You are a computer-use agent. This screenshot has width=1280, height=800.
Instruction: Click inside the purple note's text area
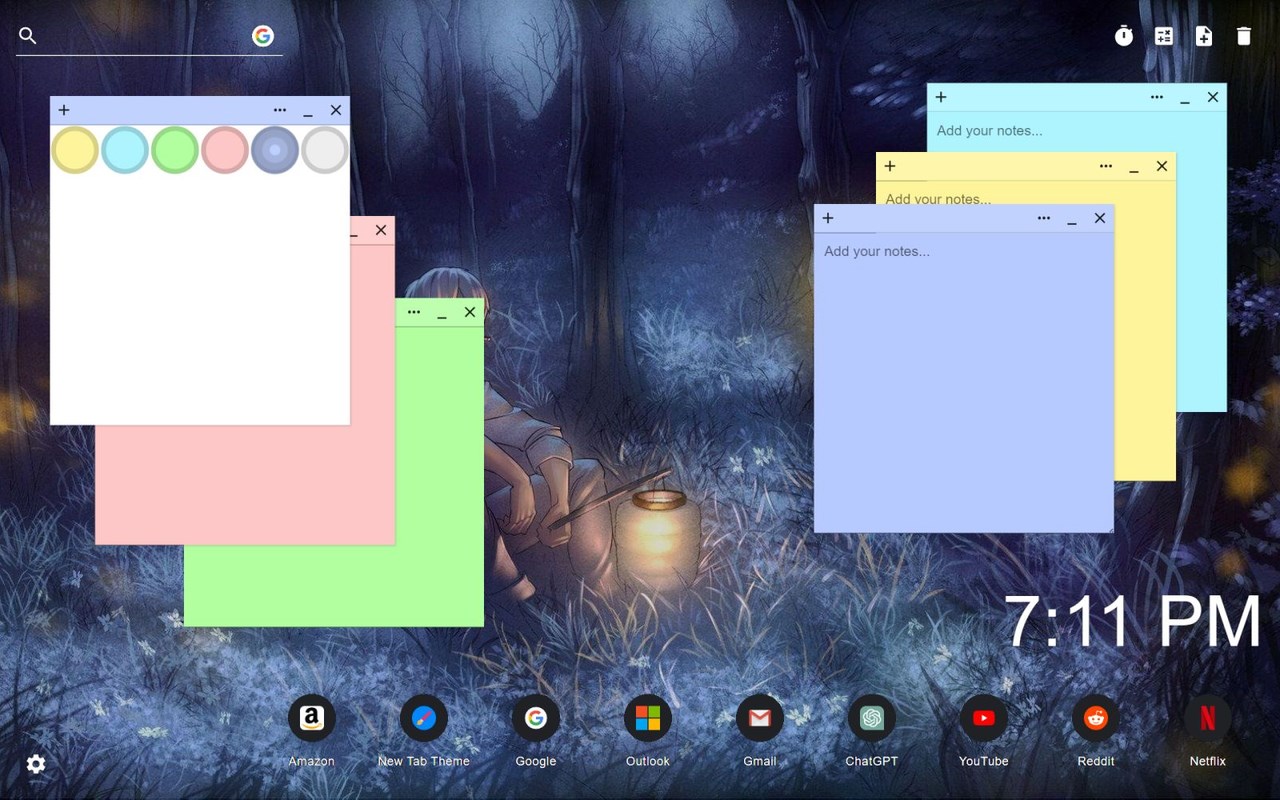964,382
